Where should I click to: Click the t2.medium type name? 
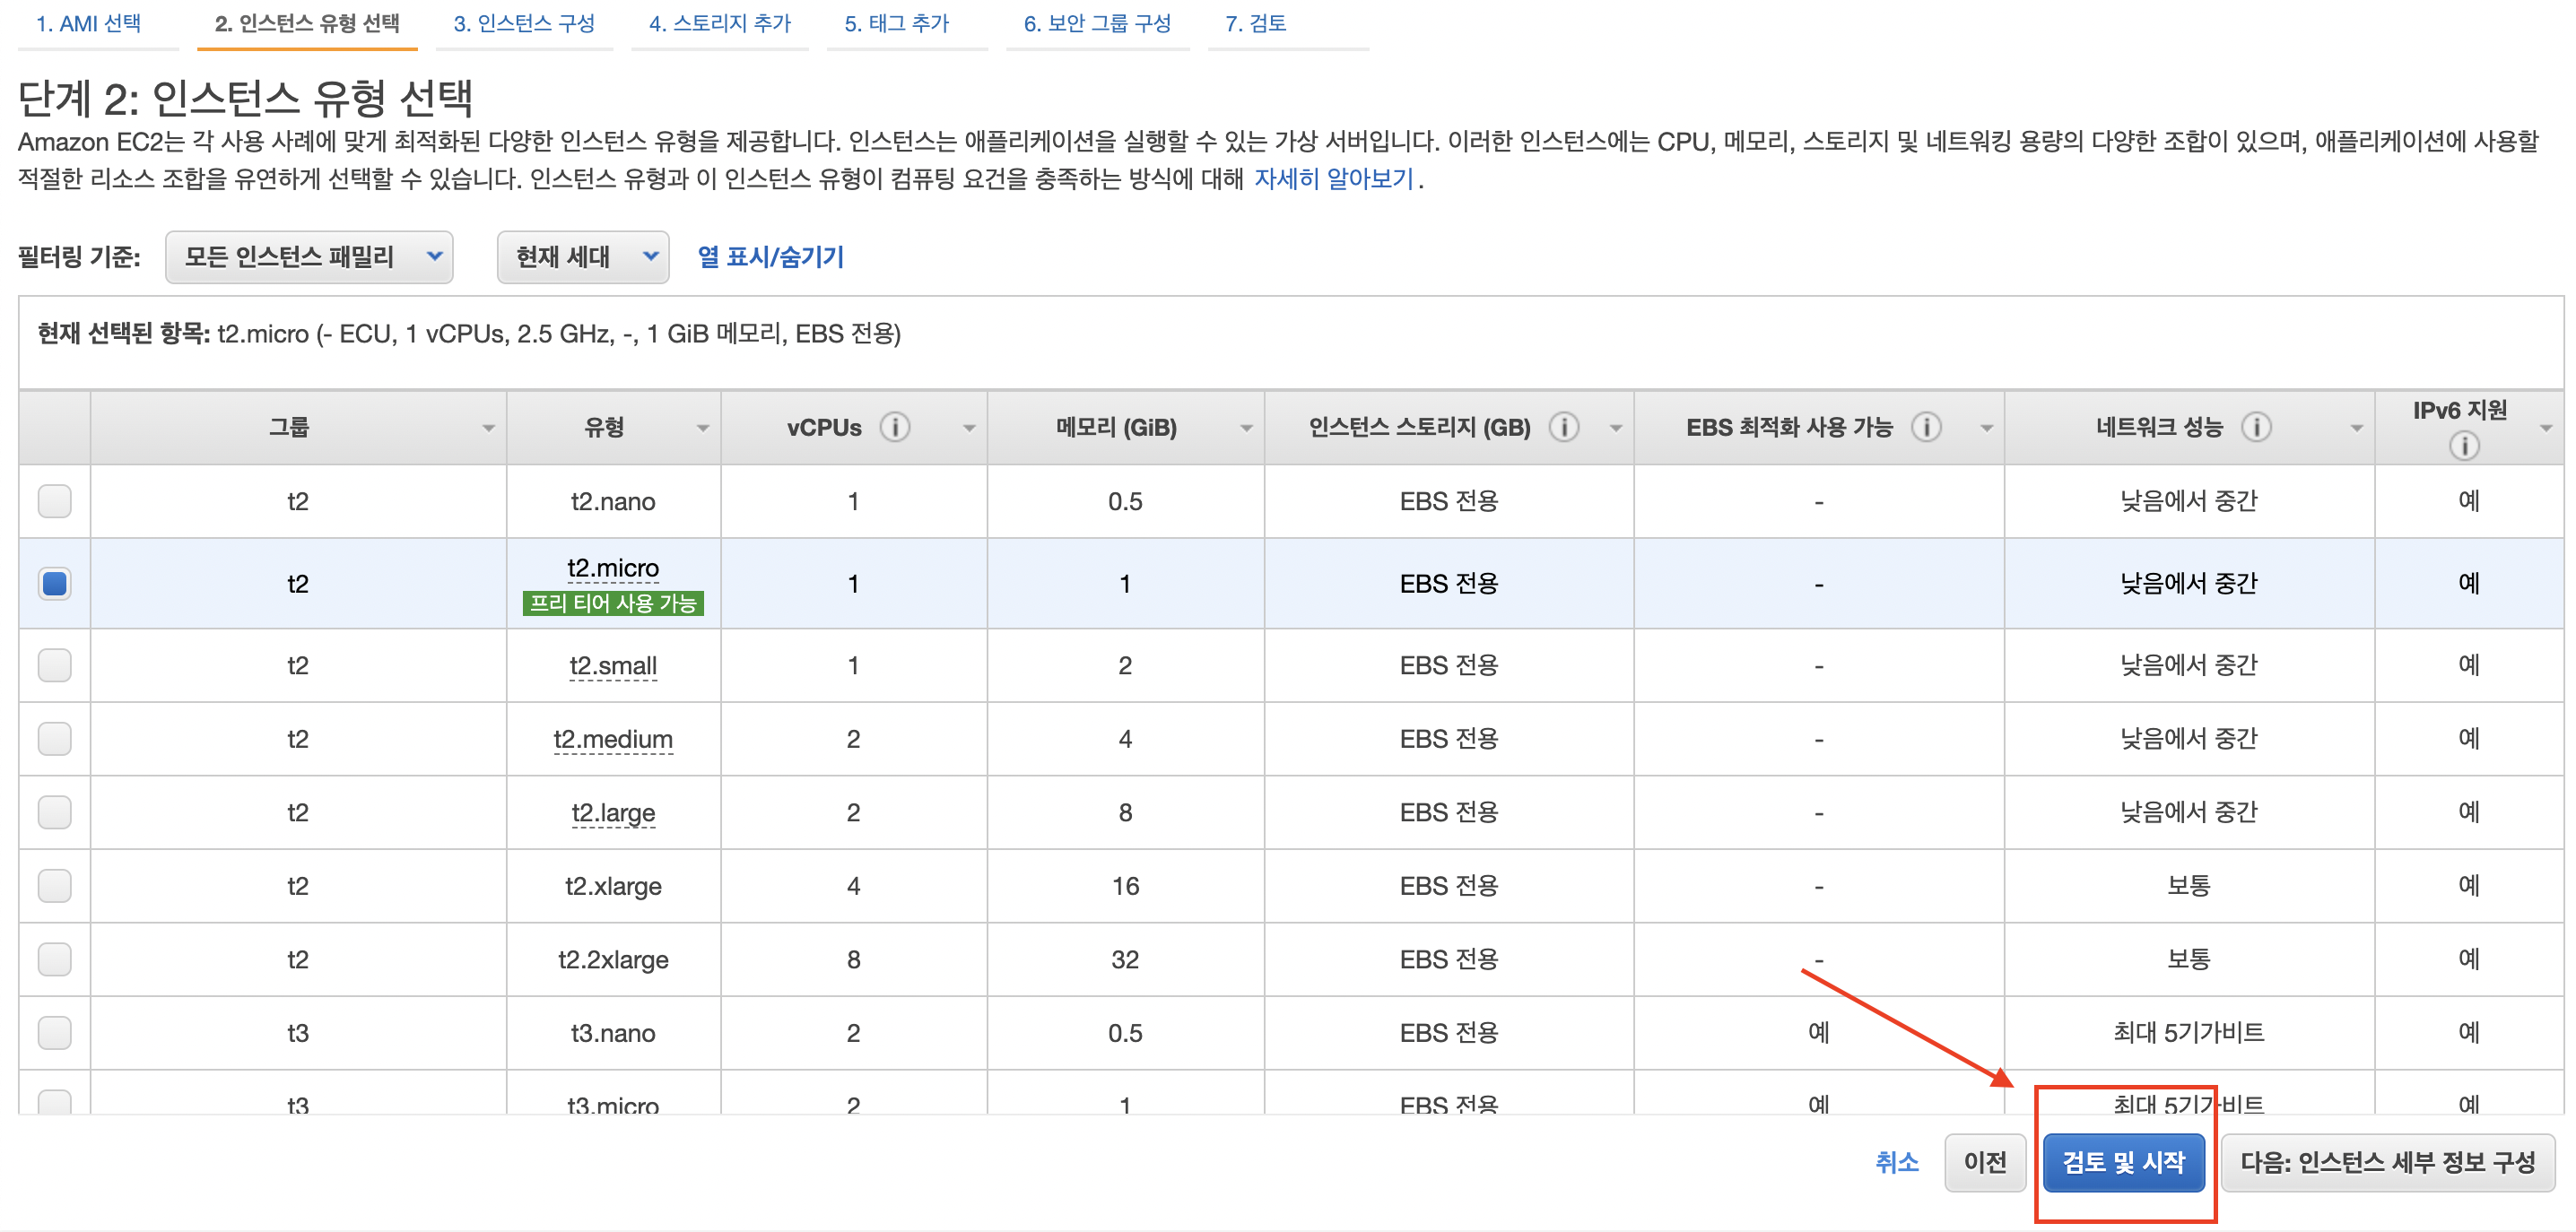613,739
